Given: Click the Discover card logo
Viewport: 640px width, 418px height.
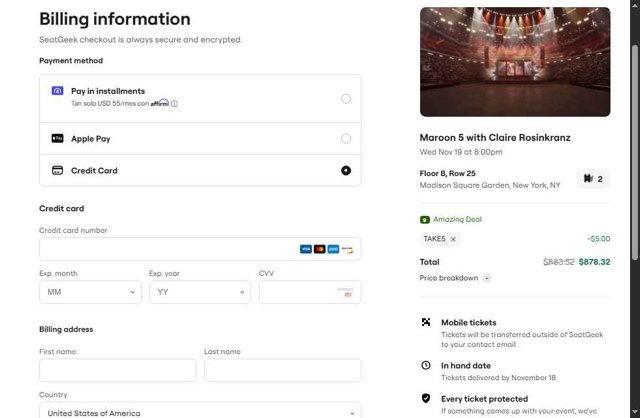Looking at the screenshot, I should 347,249.
